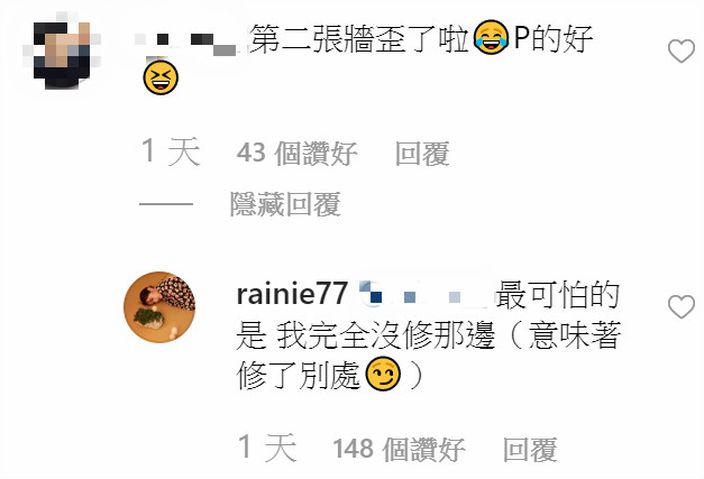
Task: View the 148 個讚好 likes list
Action: pos(399,448)
